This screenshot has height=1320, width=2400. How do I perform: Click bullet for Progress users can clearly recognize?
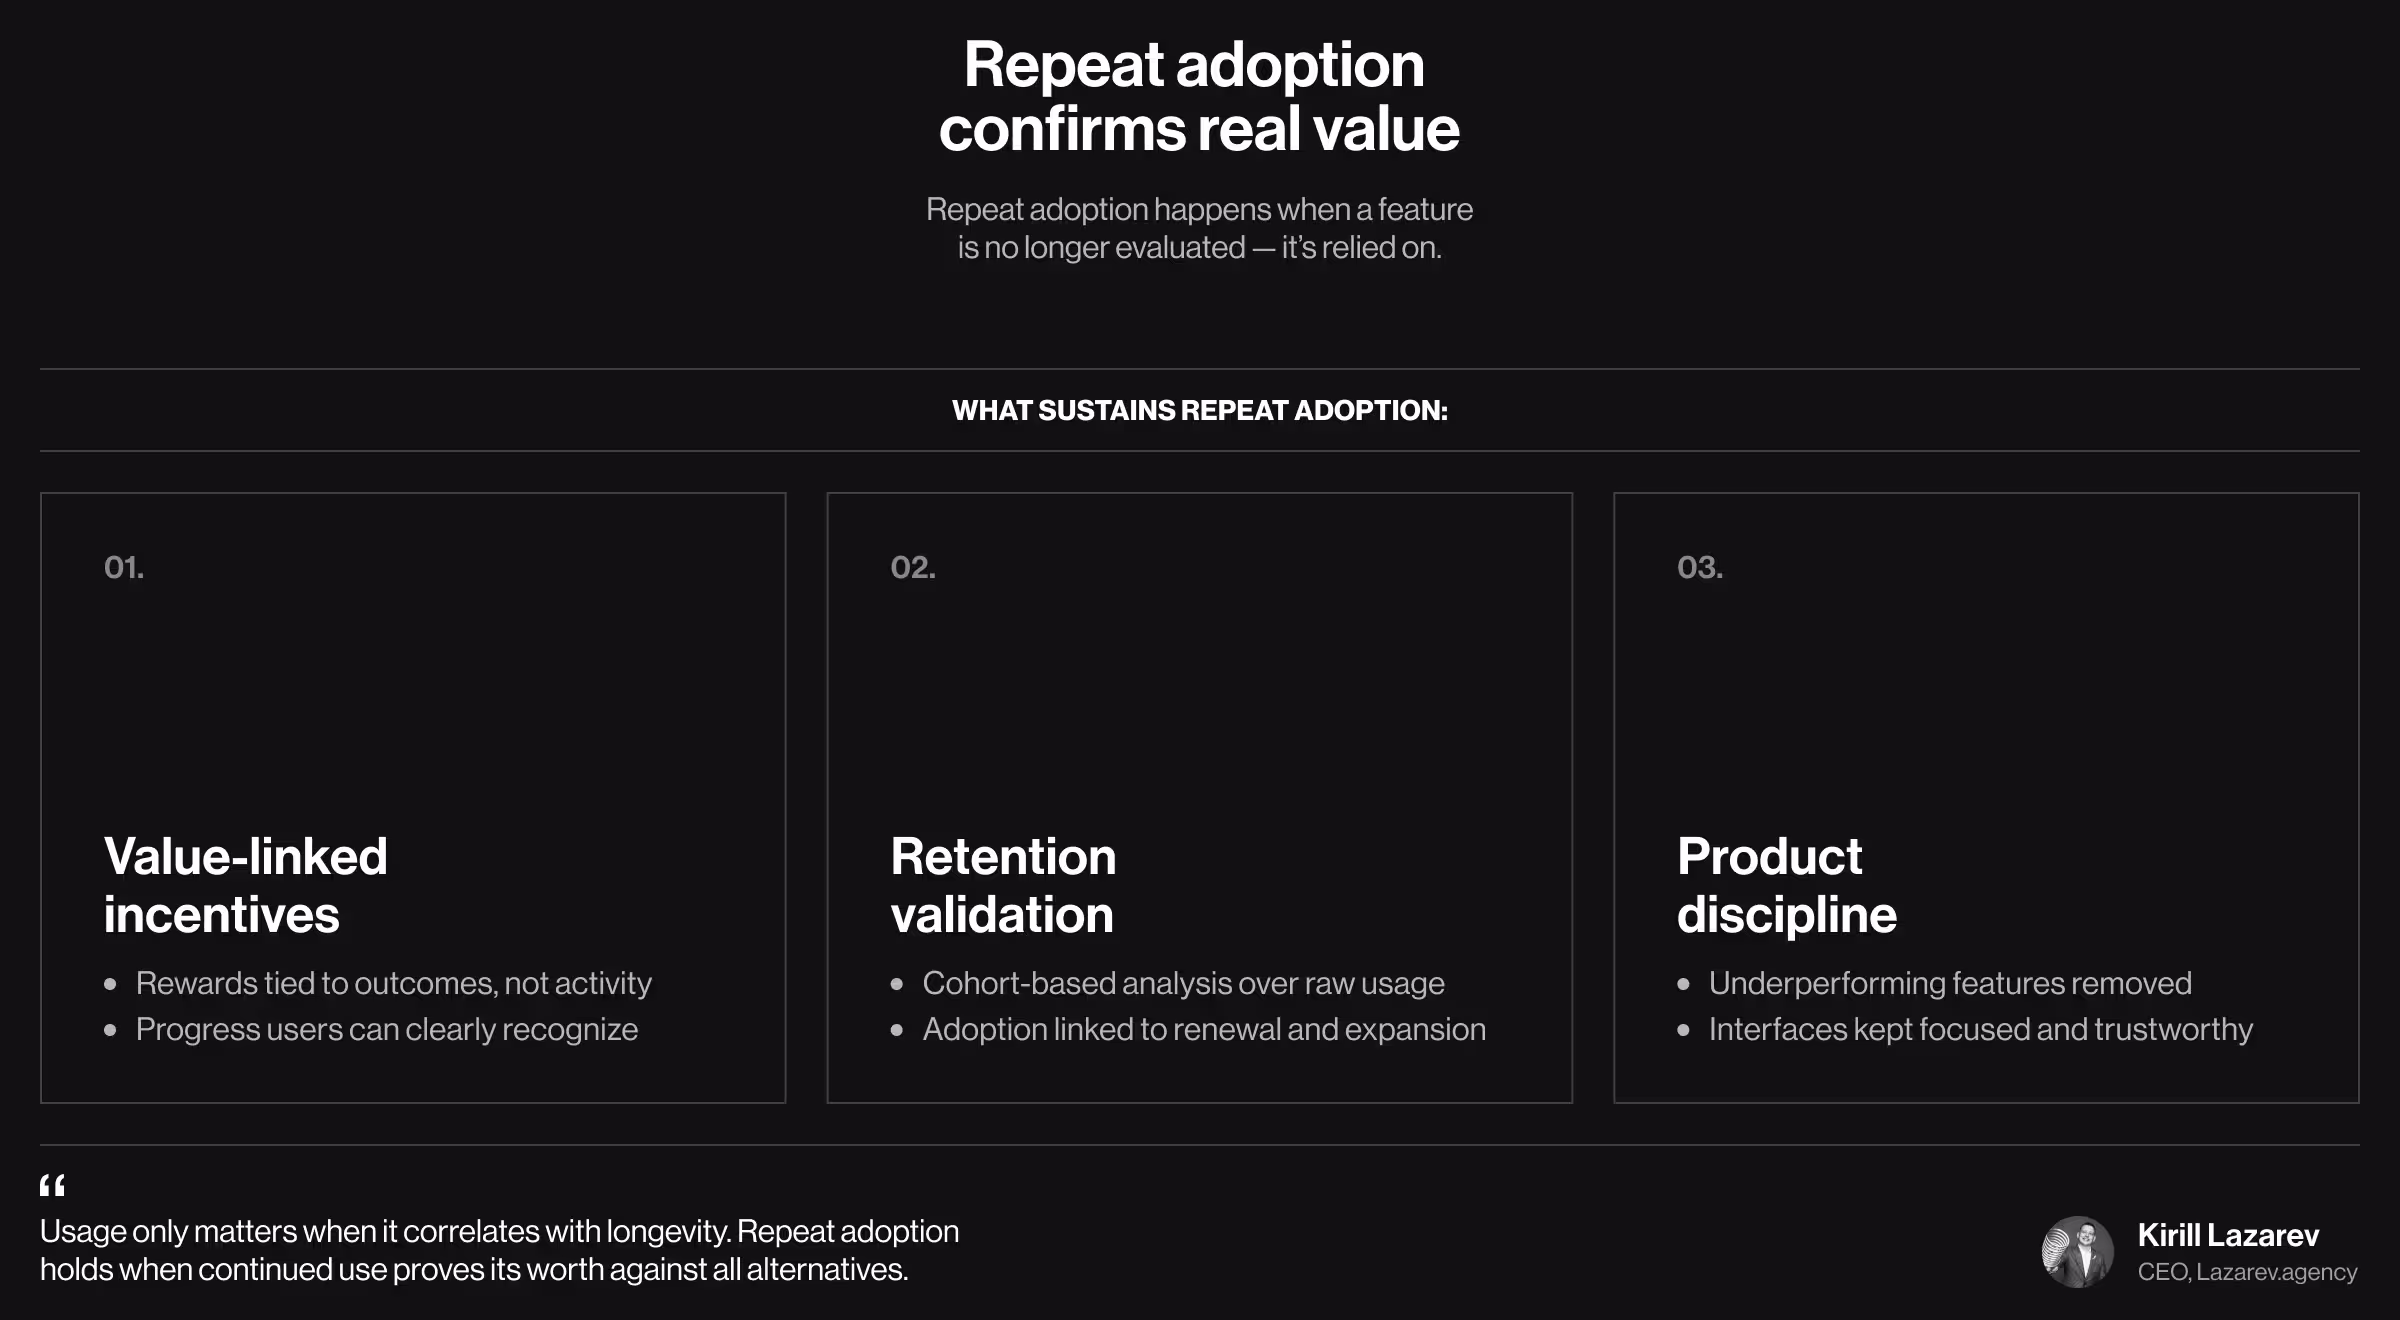coord(371,1029)
